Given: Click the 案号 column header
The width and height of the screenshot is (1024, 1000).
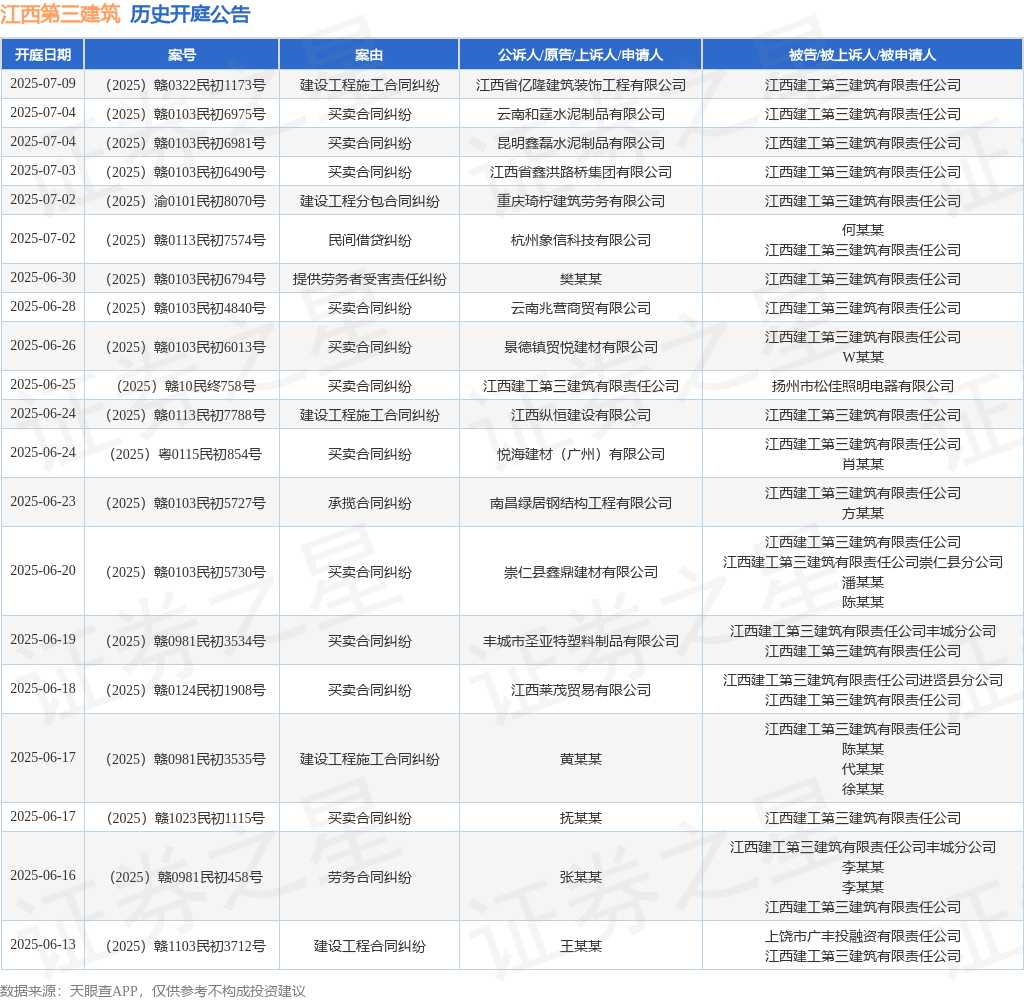Looking at the screenshot, I should tap(182, 55).
